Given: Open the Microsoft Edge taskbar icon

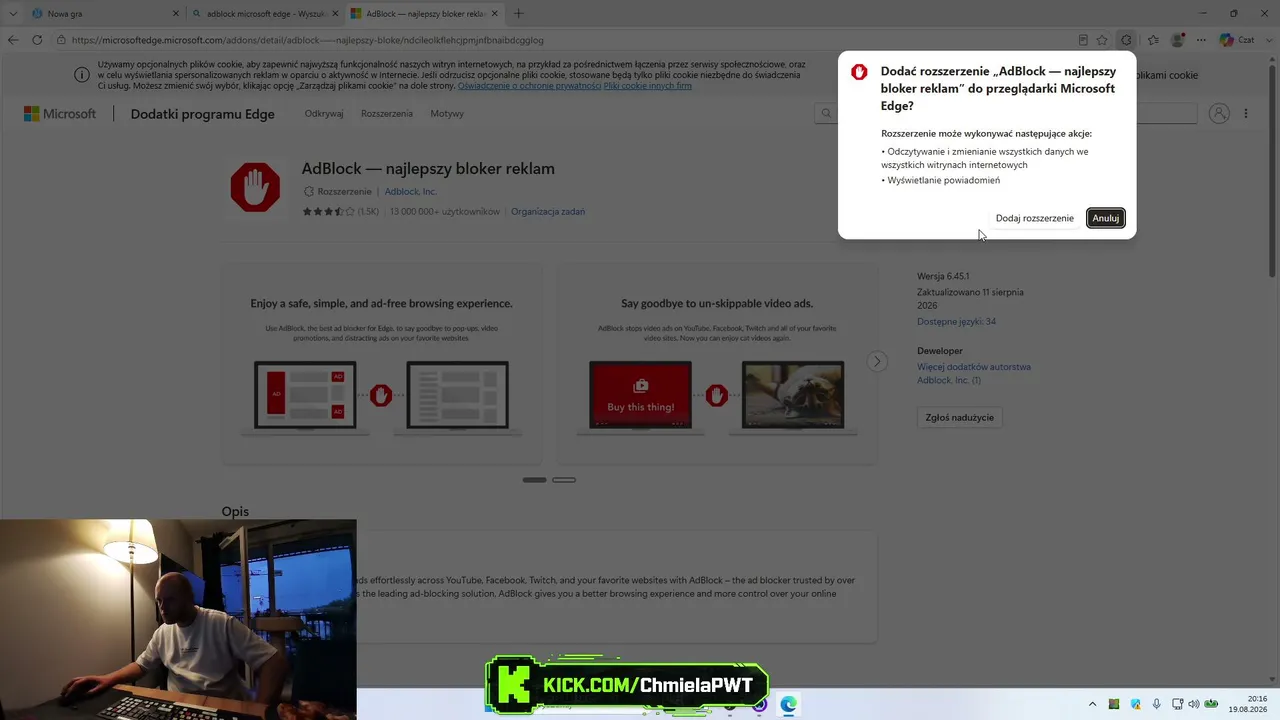Looking at the screenshot, I should point(789,704).
